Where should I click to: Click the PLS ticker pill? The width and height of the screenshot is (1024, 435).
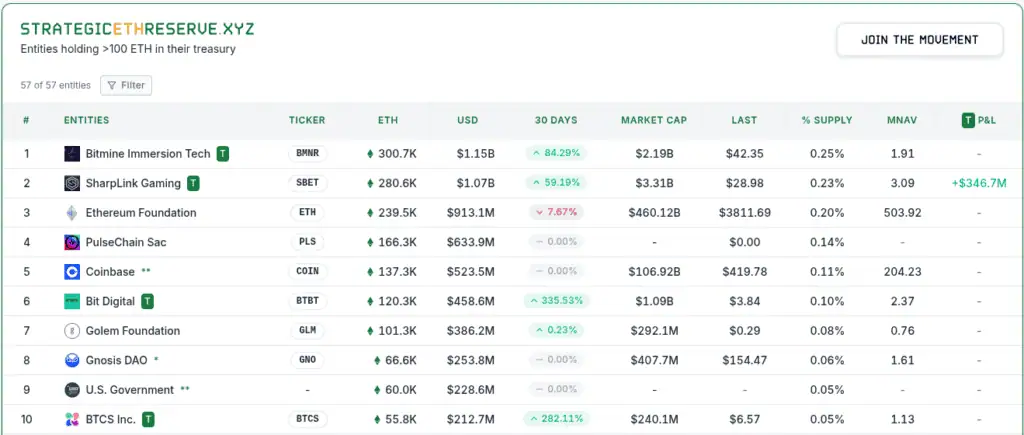(308, 242)
